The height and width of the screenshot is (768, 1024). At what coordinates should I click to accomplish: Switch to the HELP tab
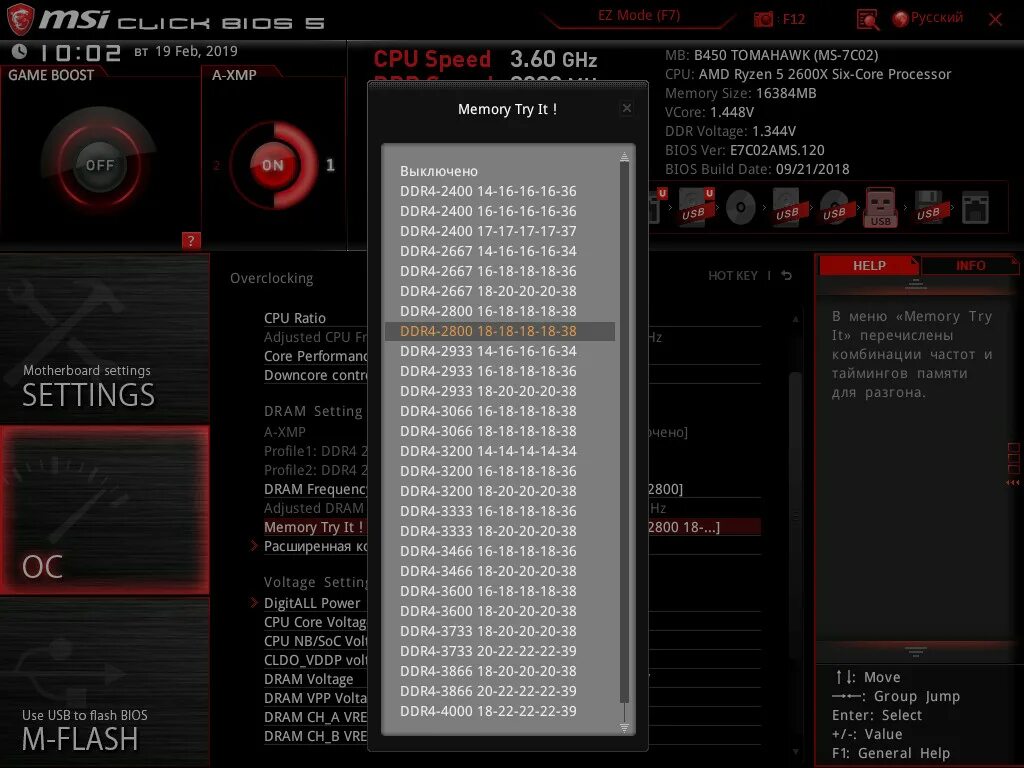coord(869,266)
